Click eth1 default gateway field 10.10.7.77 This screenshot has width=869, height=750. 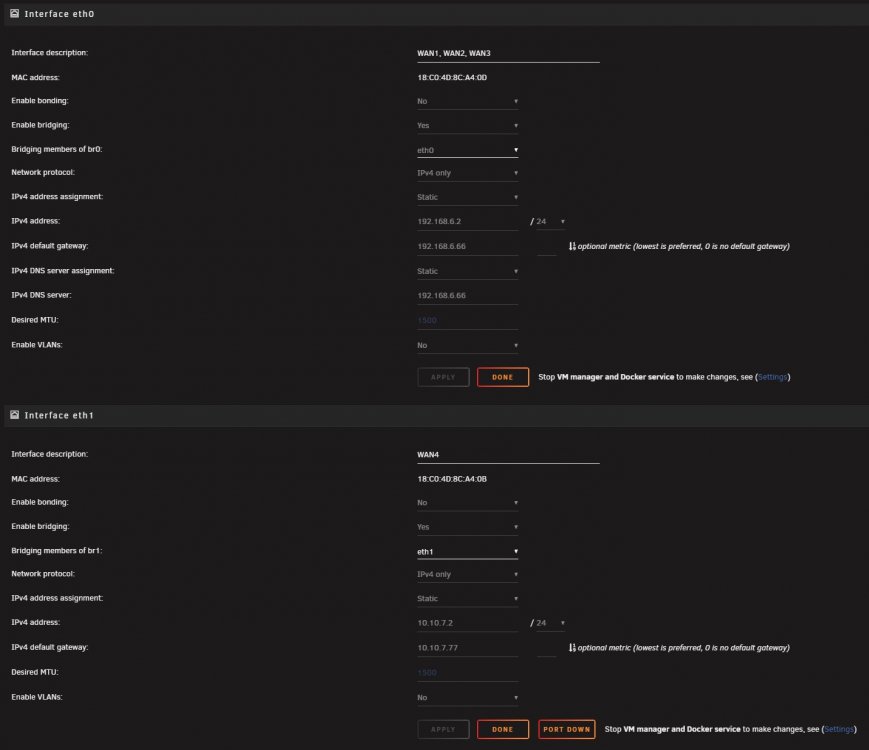467,648
